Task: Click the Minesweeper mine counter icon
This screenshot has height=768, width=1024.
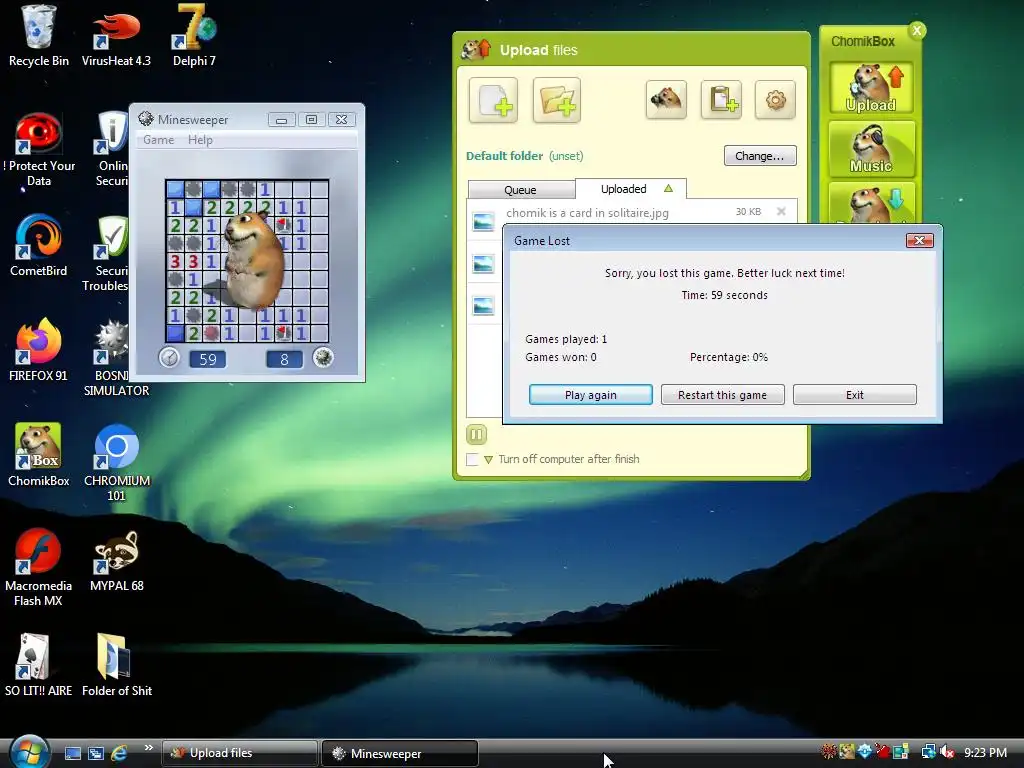Action: 323,358
